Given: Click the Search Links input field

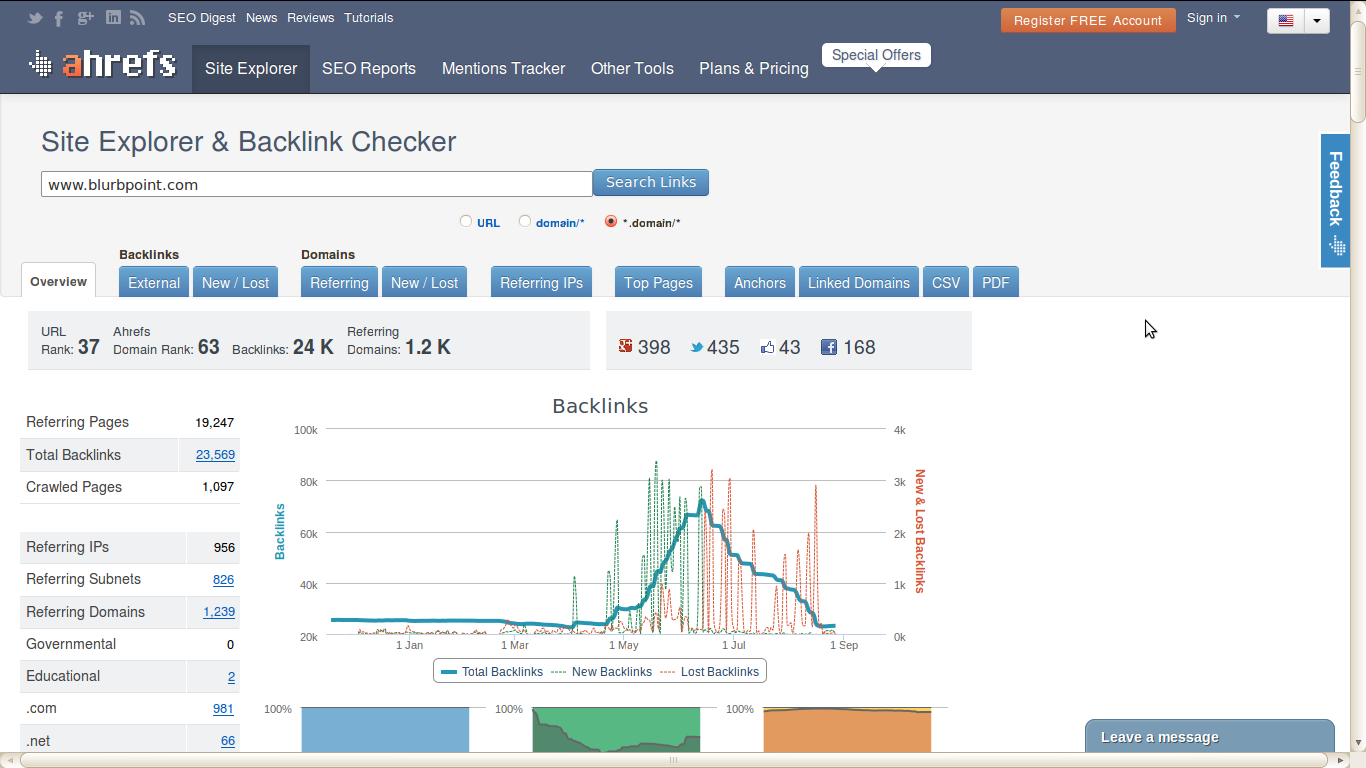Looking at the screenshot, I should click(x=316, y=183).
